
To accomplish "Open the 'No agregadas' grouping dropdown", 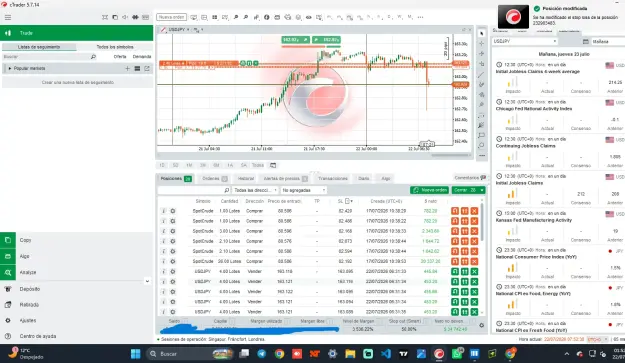I will [x=303, y=190].
